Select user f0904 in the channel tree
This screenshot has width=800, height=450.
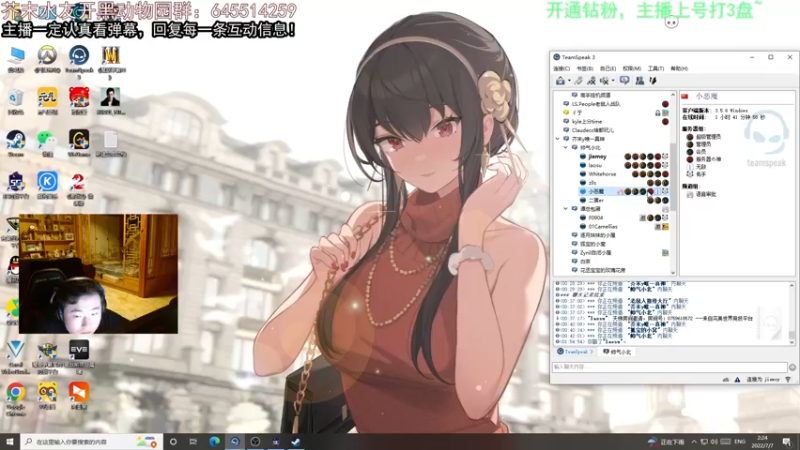pos(595,218)
